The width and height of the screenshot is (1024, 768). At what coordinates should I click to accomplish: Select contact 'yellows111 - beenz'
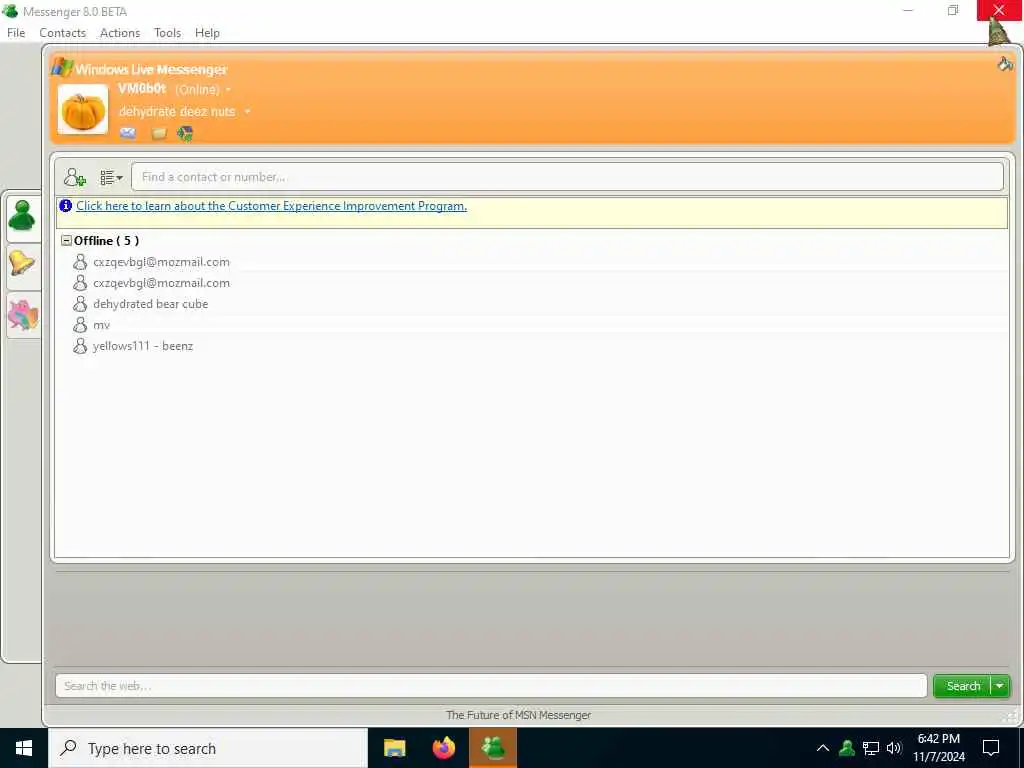coord(142,345)
